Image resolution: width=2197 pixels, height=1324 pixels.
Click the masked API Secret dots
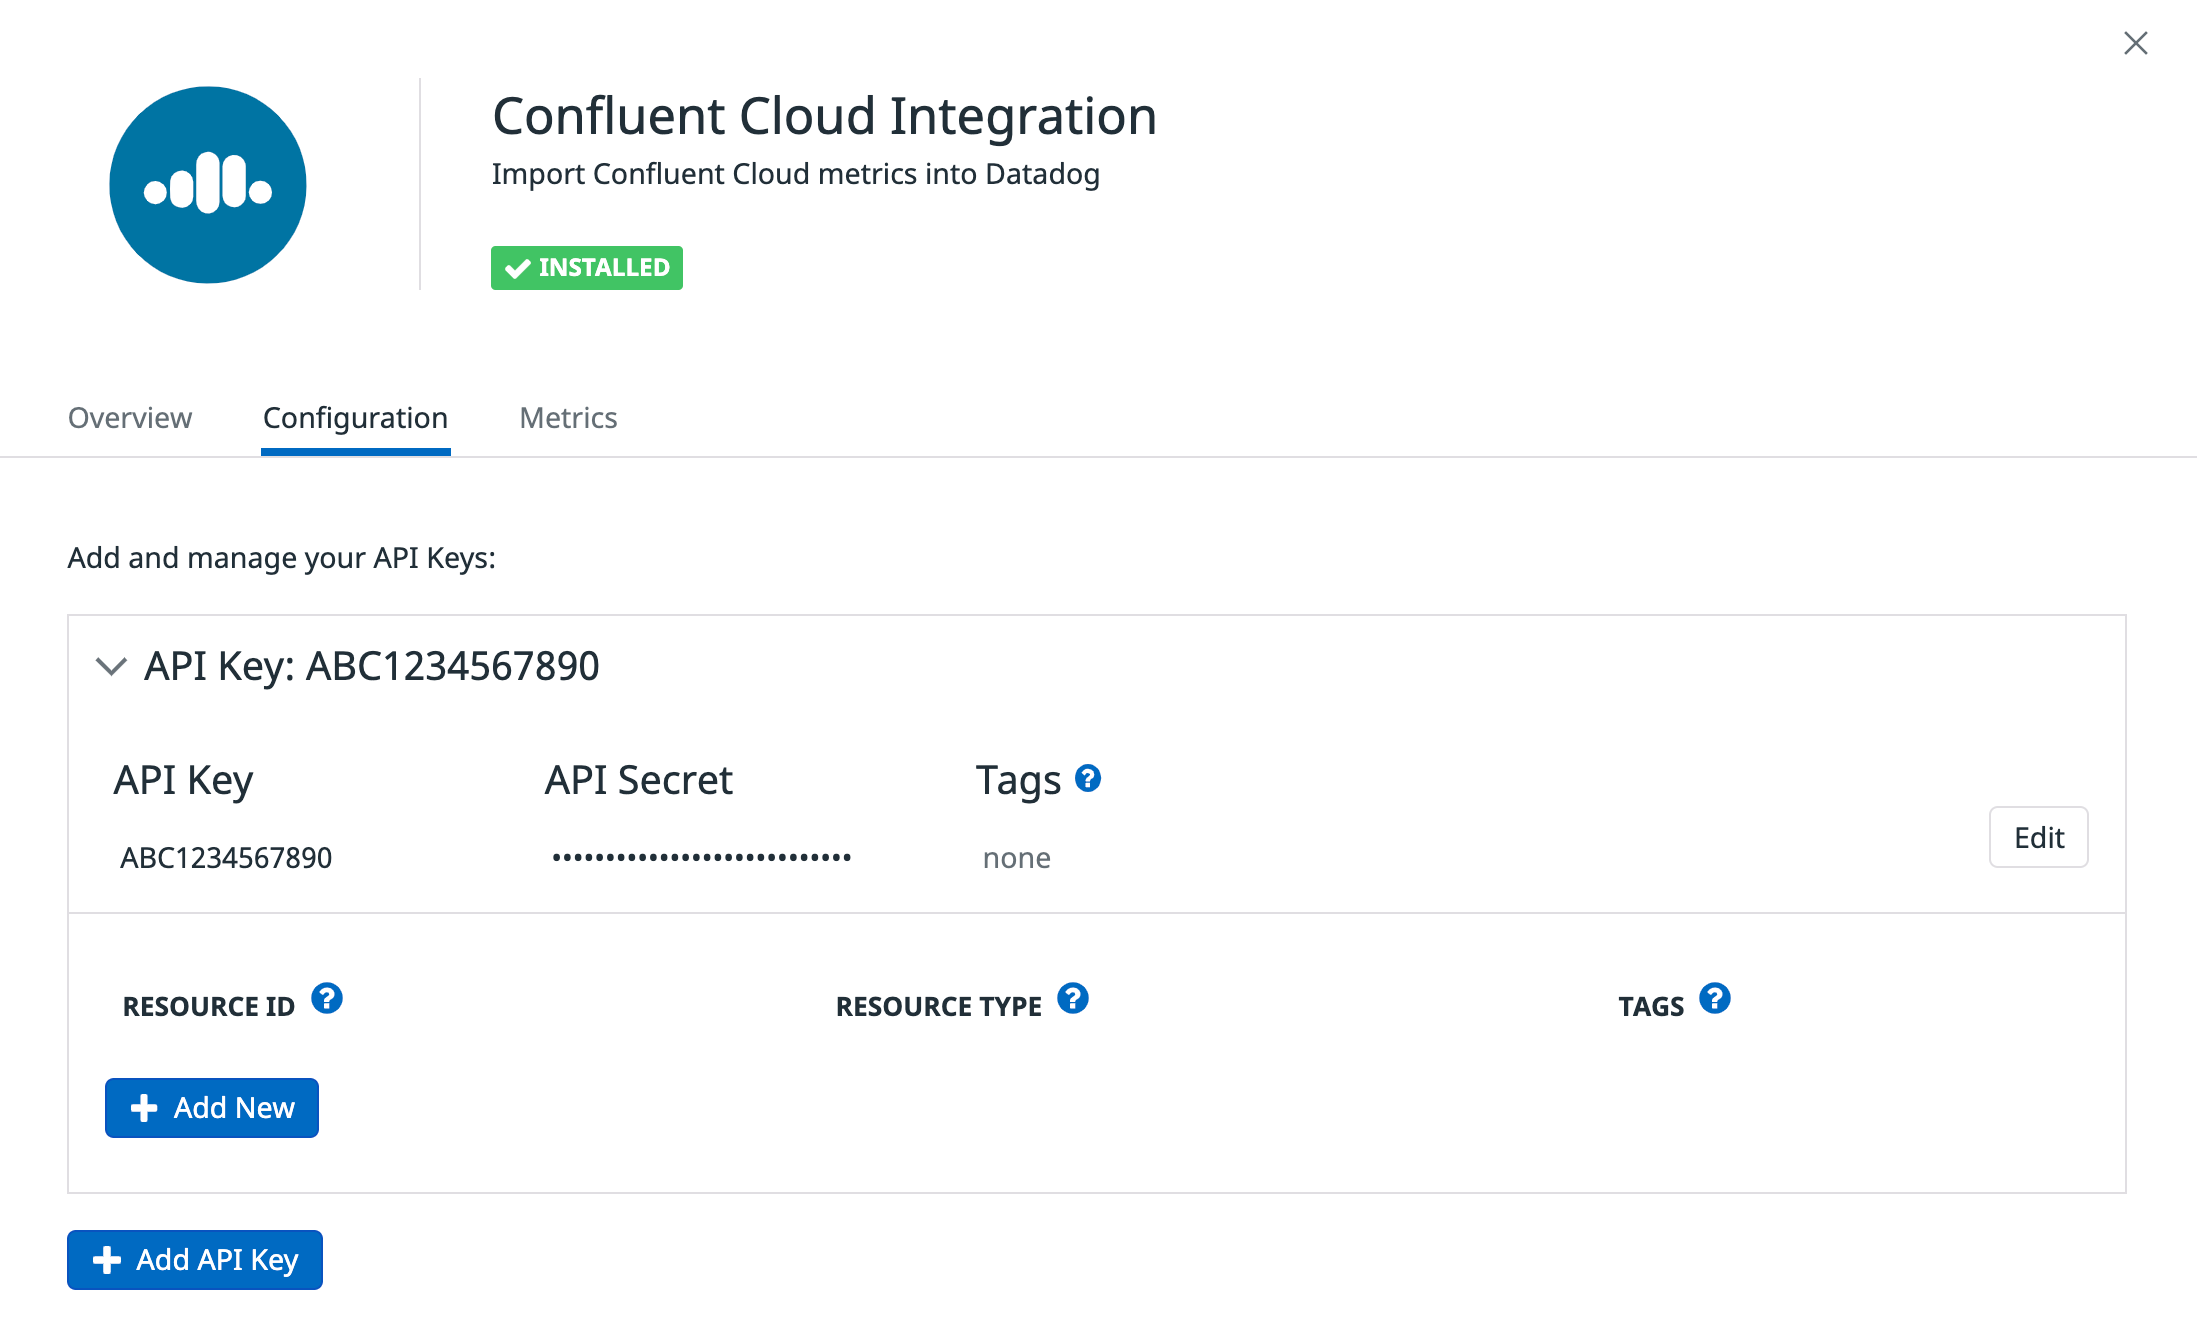[700, 857]
